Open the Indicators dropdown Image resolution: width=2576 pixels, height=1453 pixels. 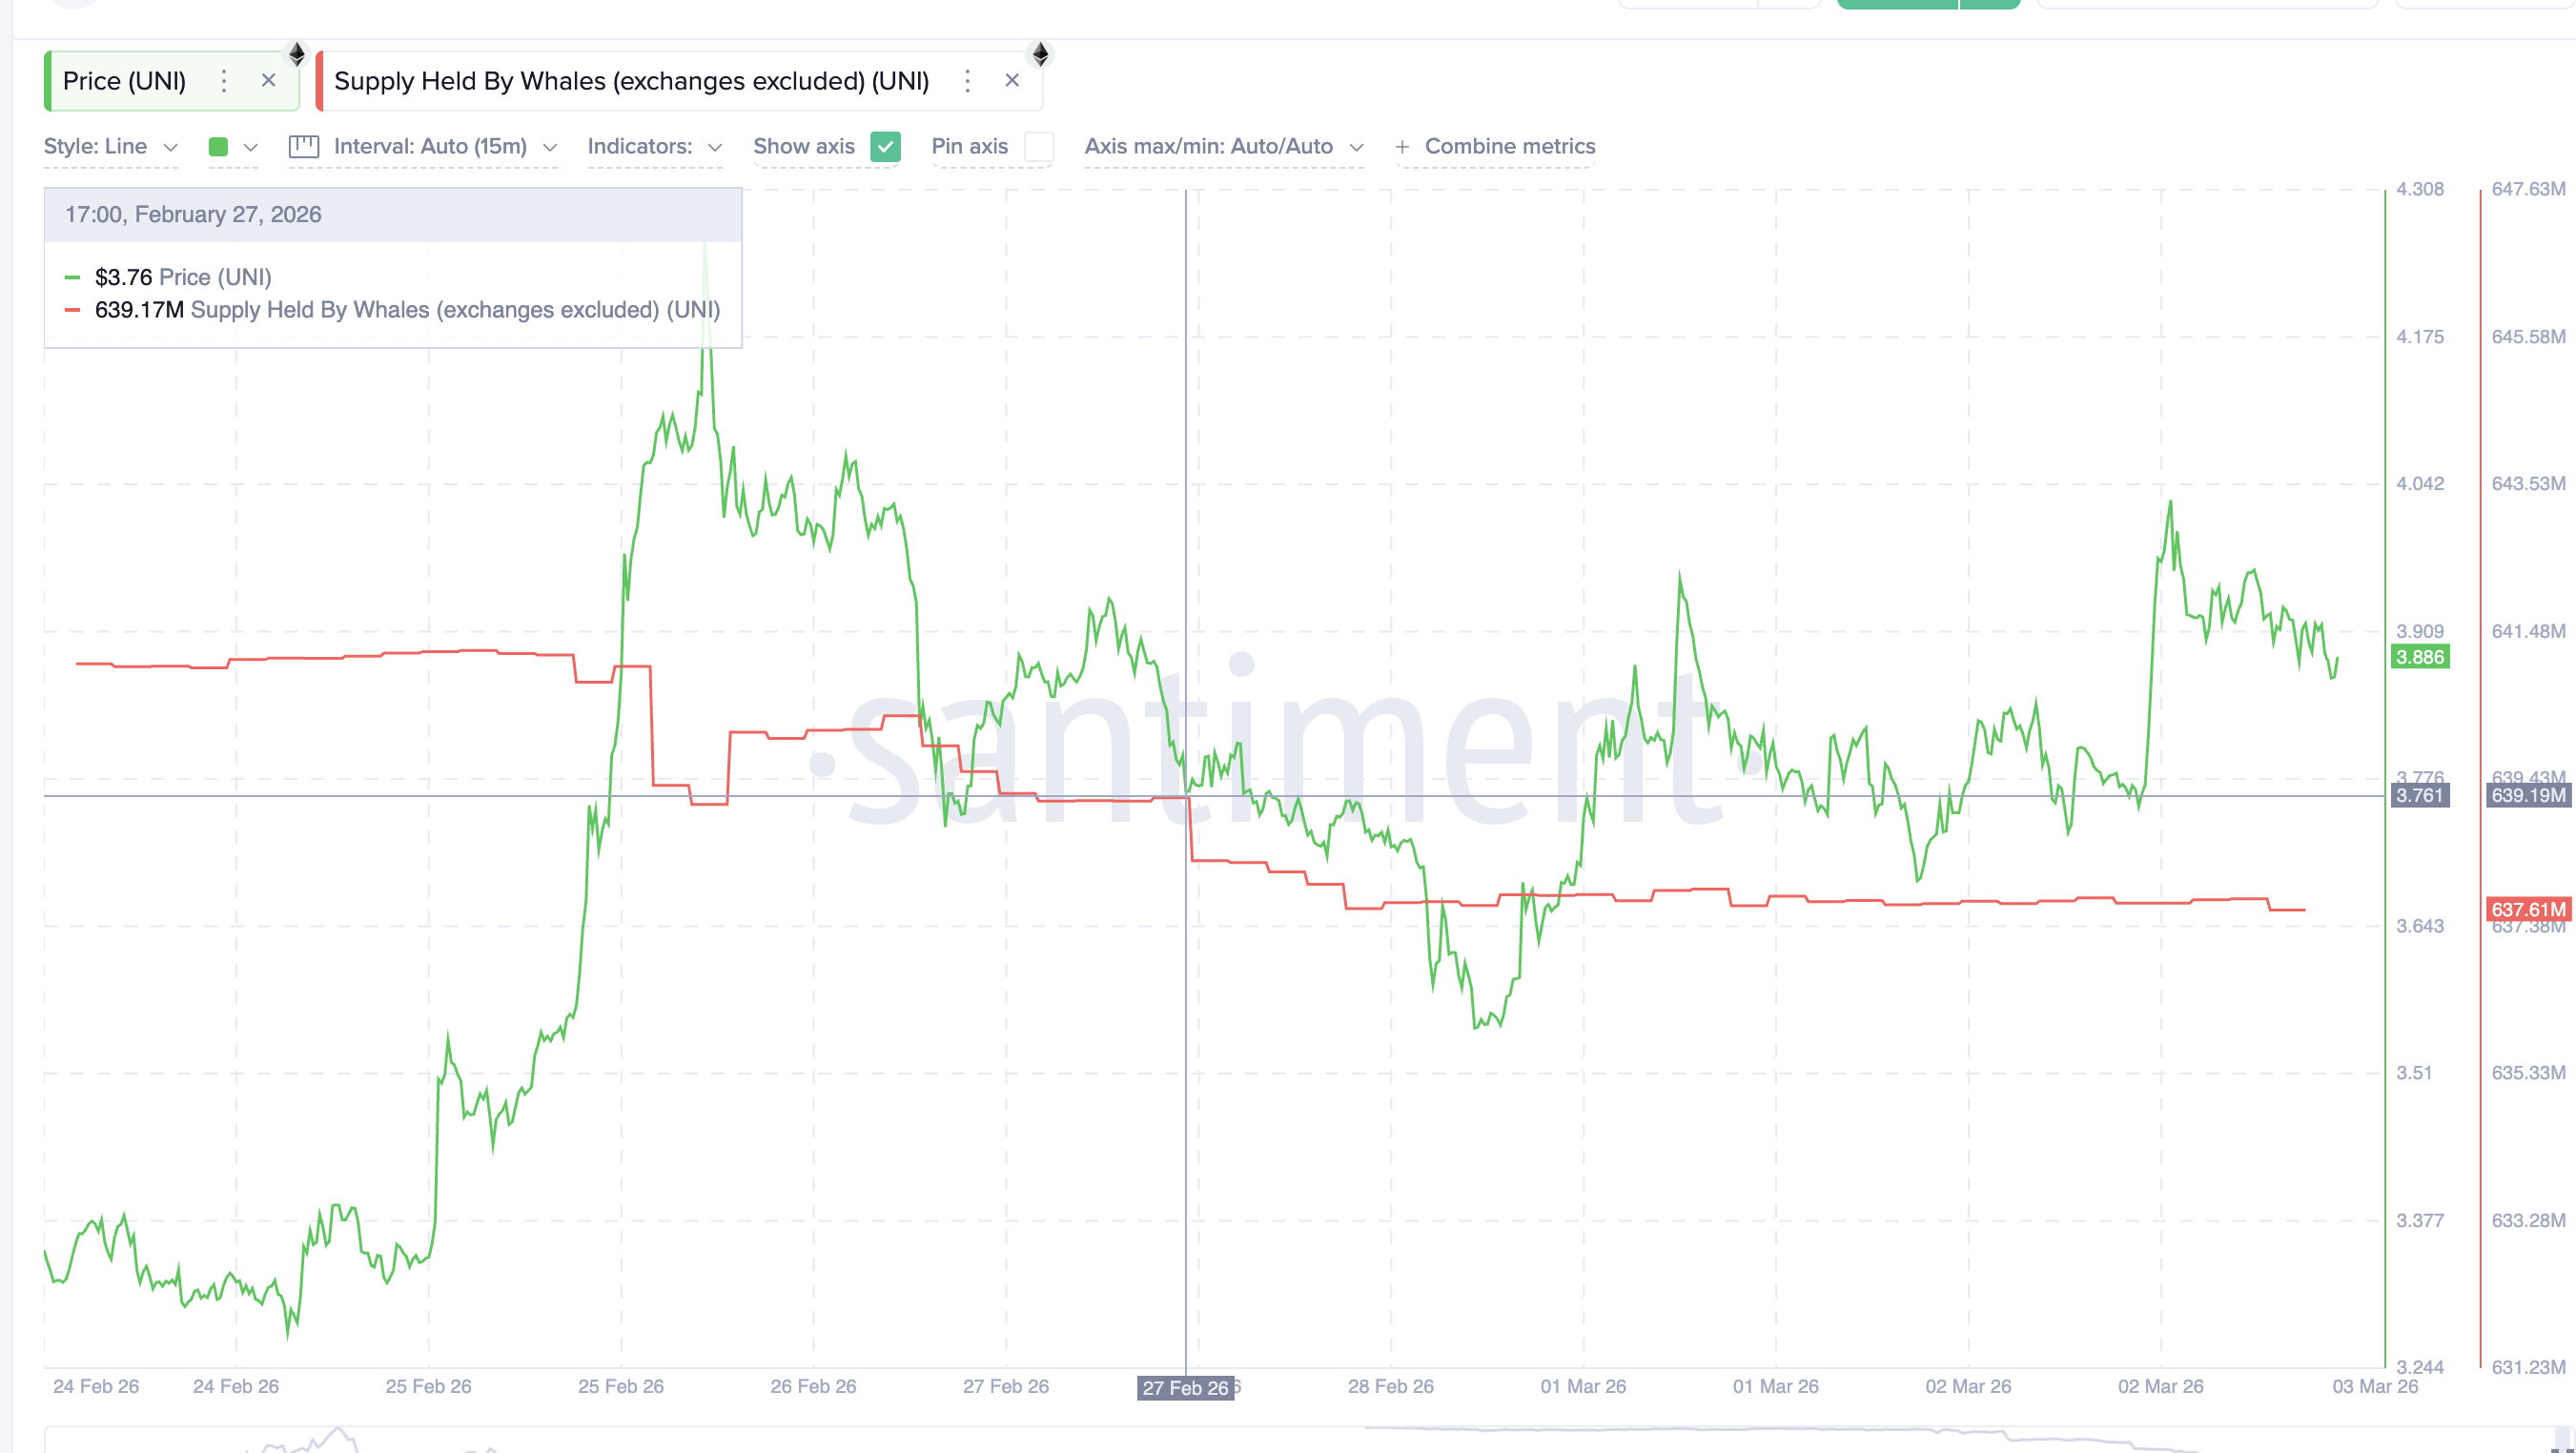[x=654, y=147]
